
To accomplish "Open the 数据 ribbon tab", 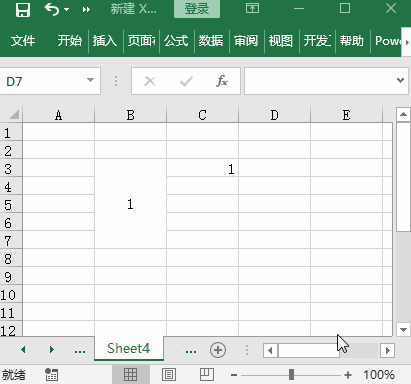I will 211,41.
